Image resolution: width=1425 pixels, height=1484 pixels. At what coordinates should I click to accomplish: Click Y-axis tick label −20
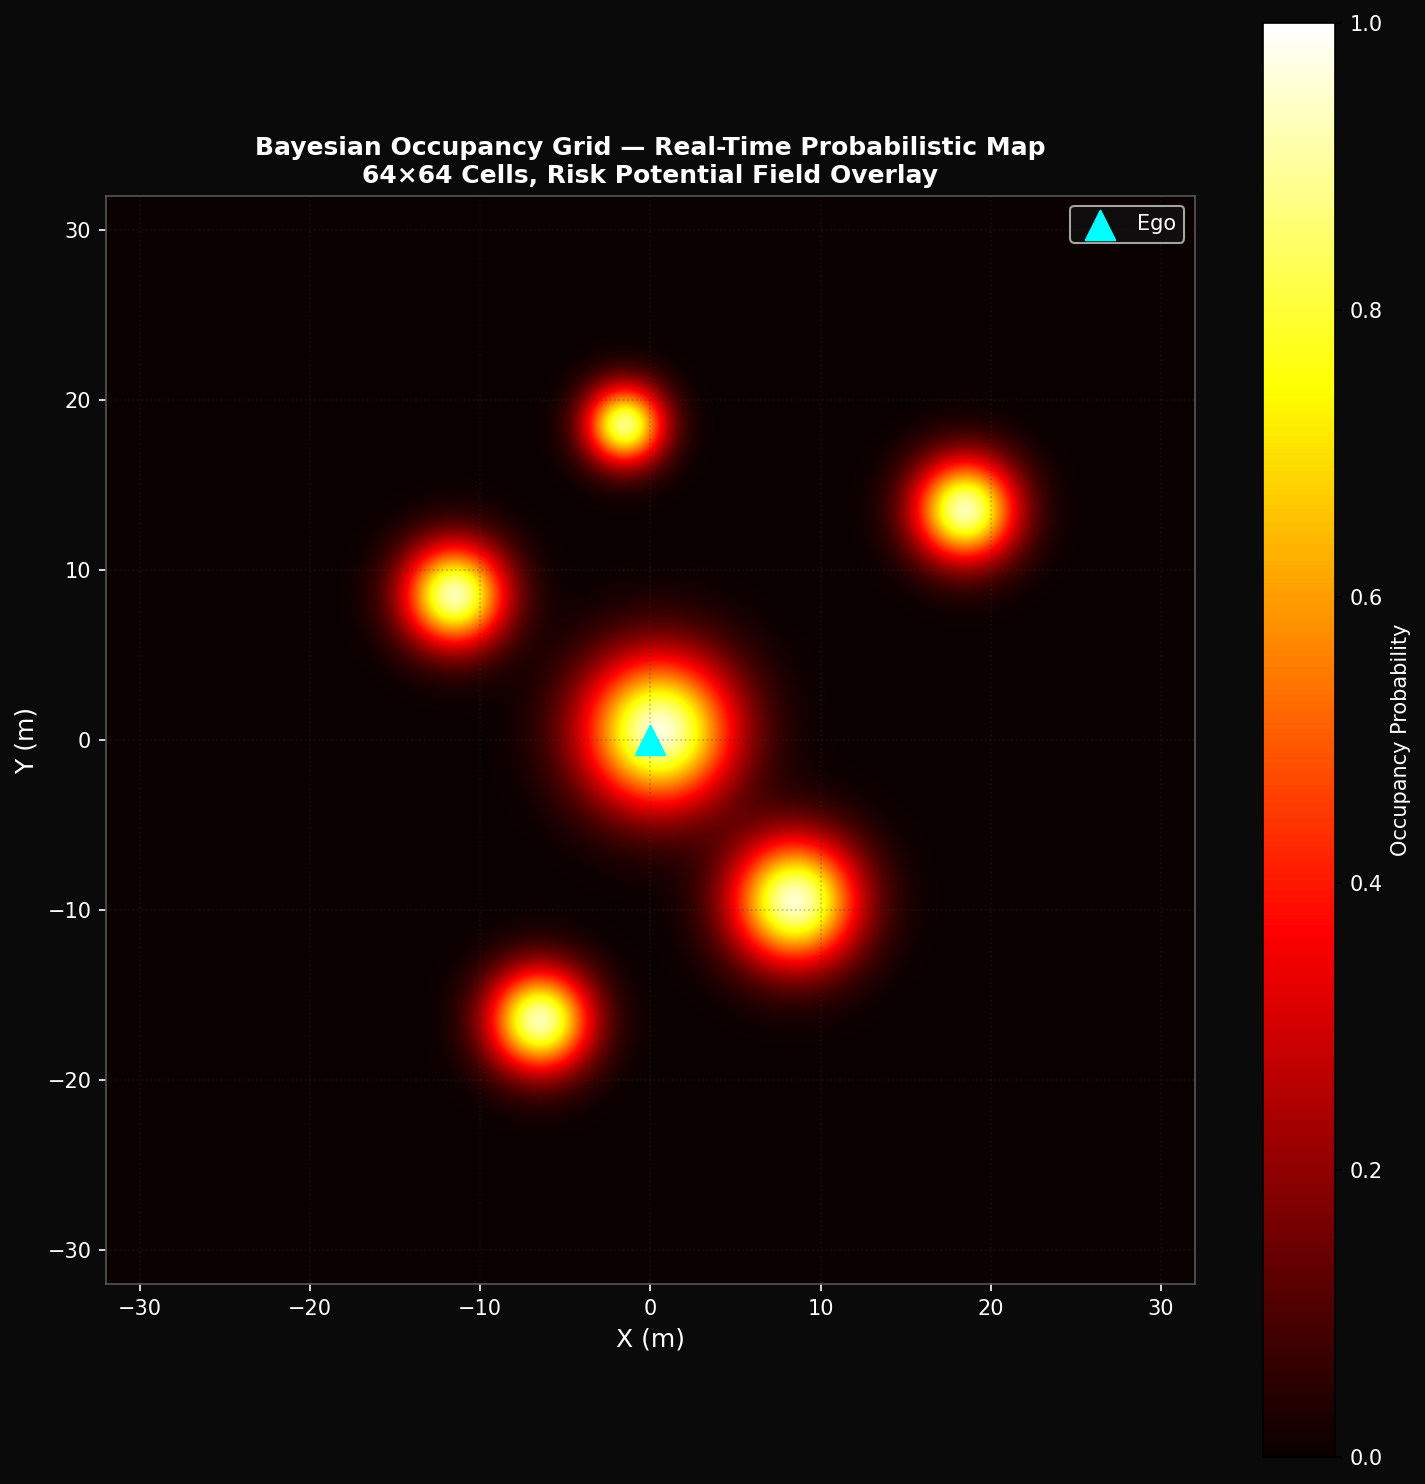pos(71,1081)
